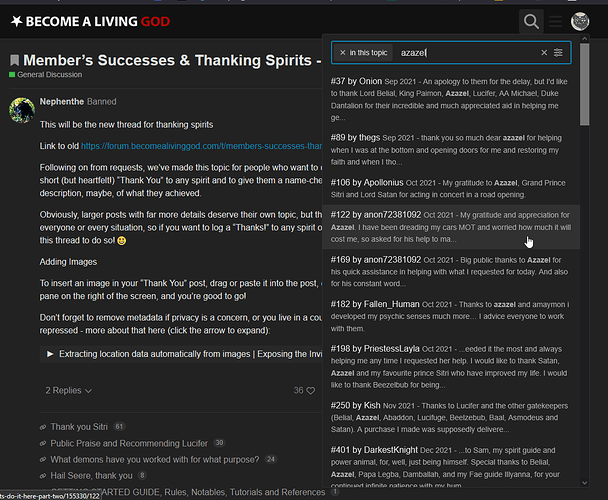This screenshot has height=500, width=608.
Task: Open Nephenthe's avatar image
Action: coord(22,110)
